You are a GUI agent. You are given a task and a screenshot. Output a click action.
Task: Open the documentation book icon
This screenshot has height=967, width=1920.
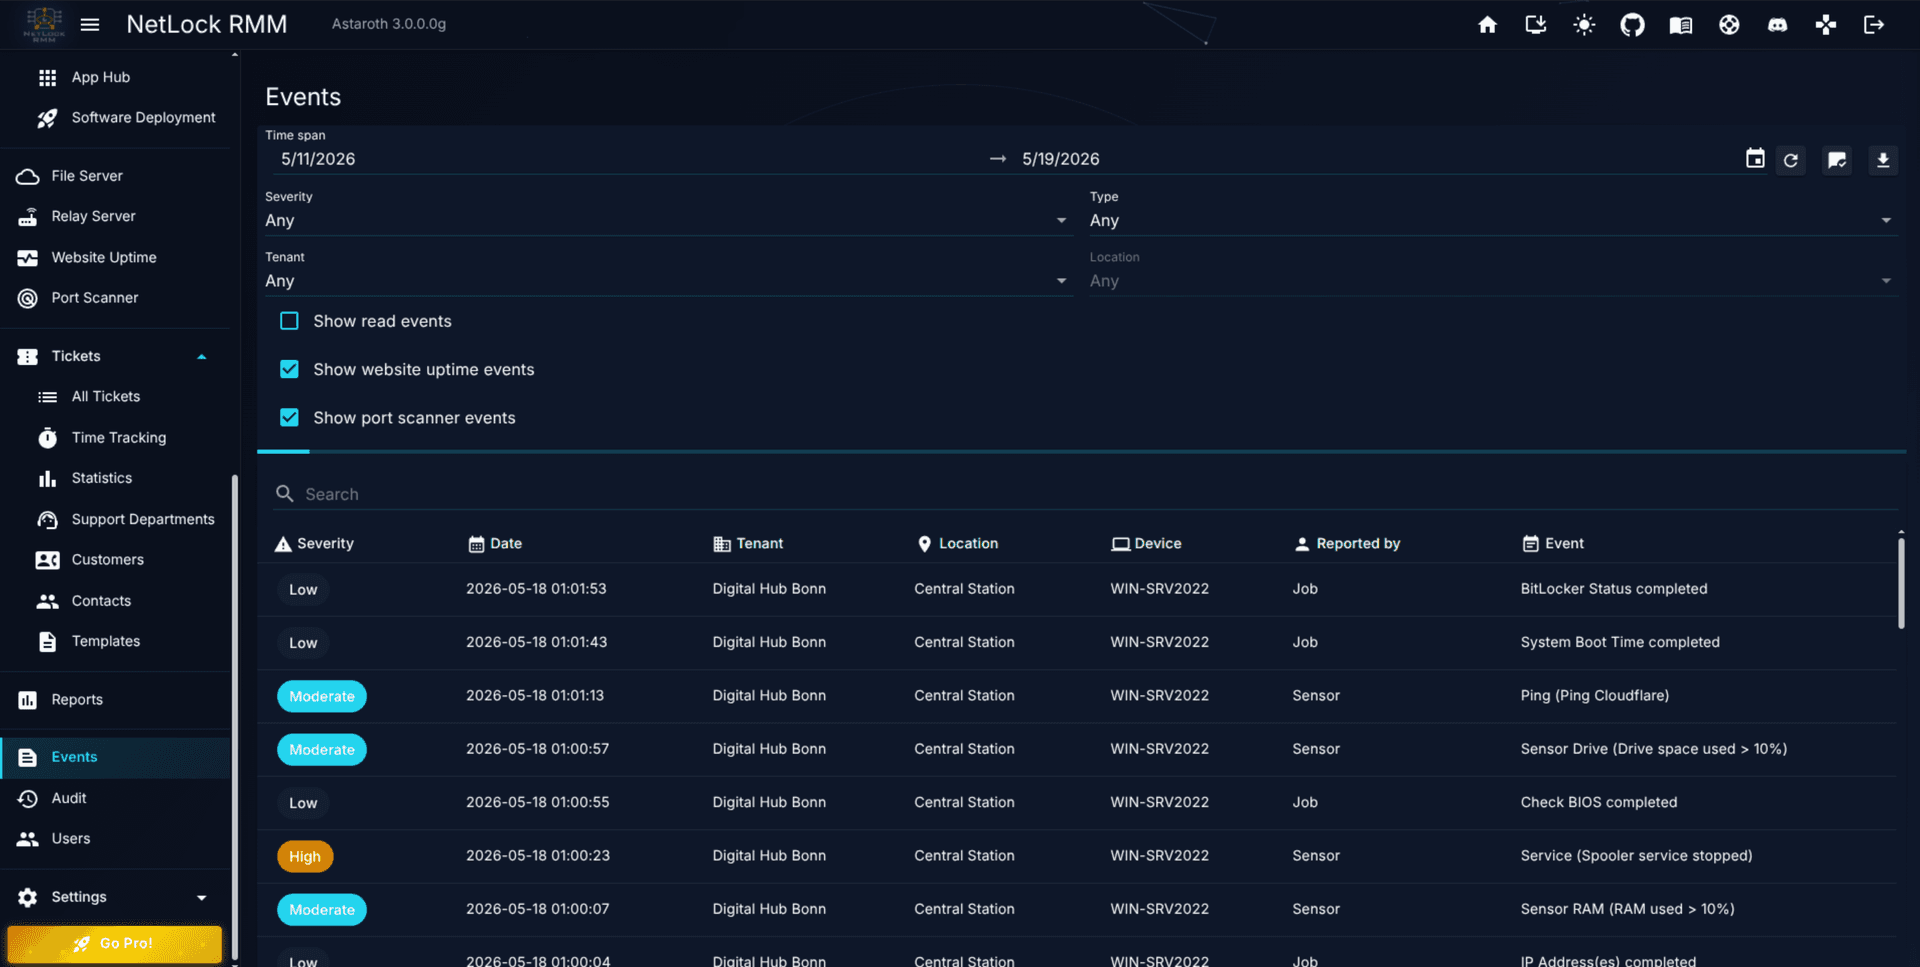1681,25
